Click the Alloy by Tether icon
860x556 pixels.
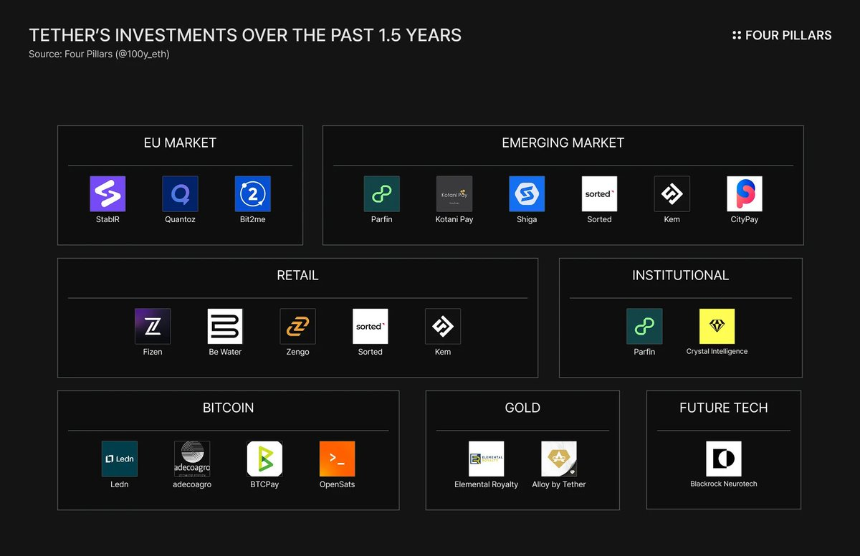click(559, 459)
